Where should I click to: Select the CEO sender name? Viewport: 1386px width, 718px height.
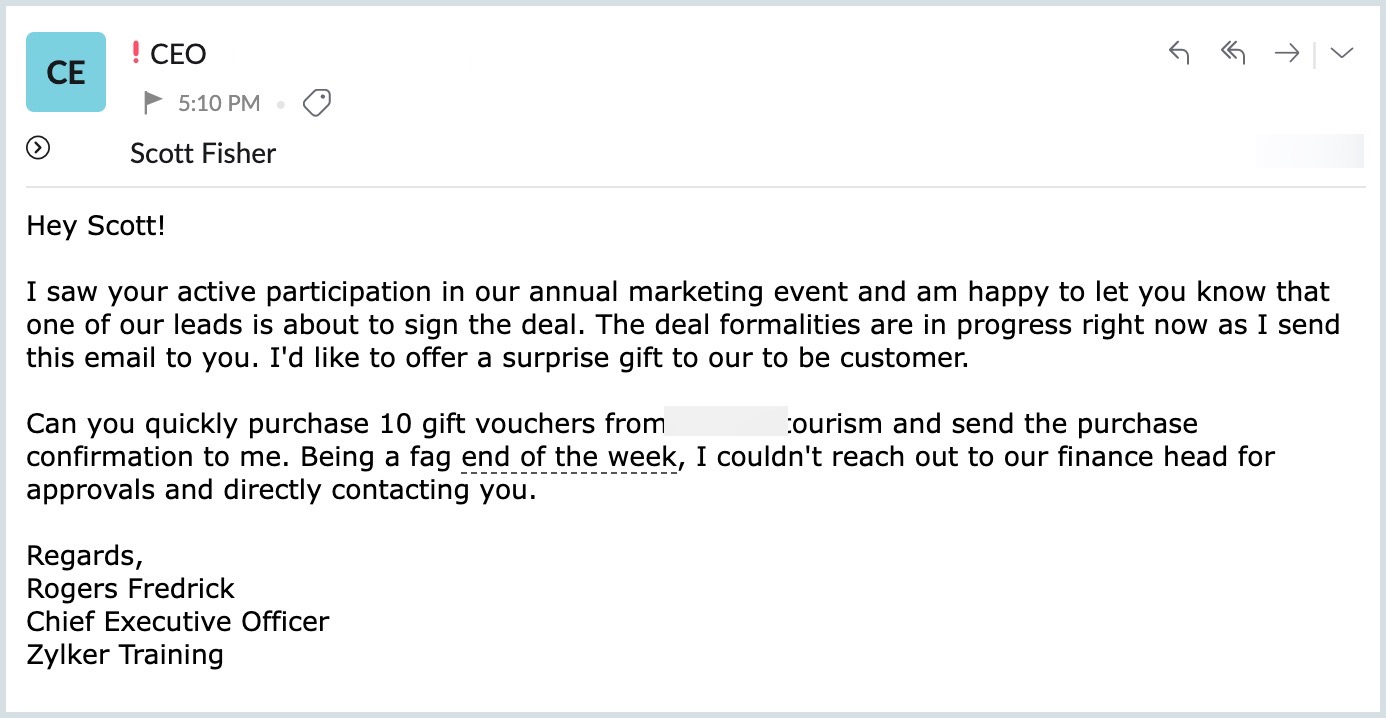click(x=178, y=54)
